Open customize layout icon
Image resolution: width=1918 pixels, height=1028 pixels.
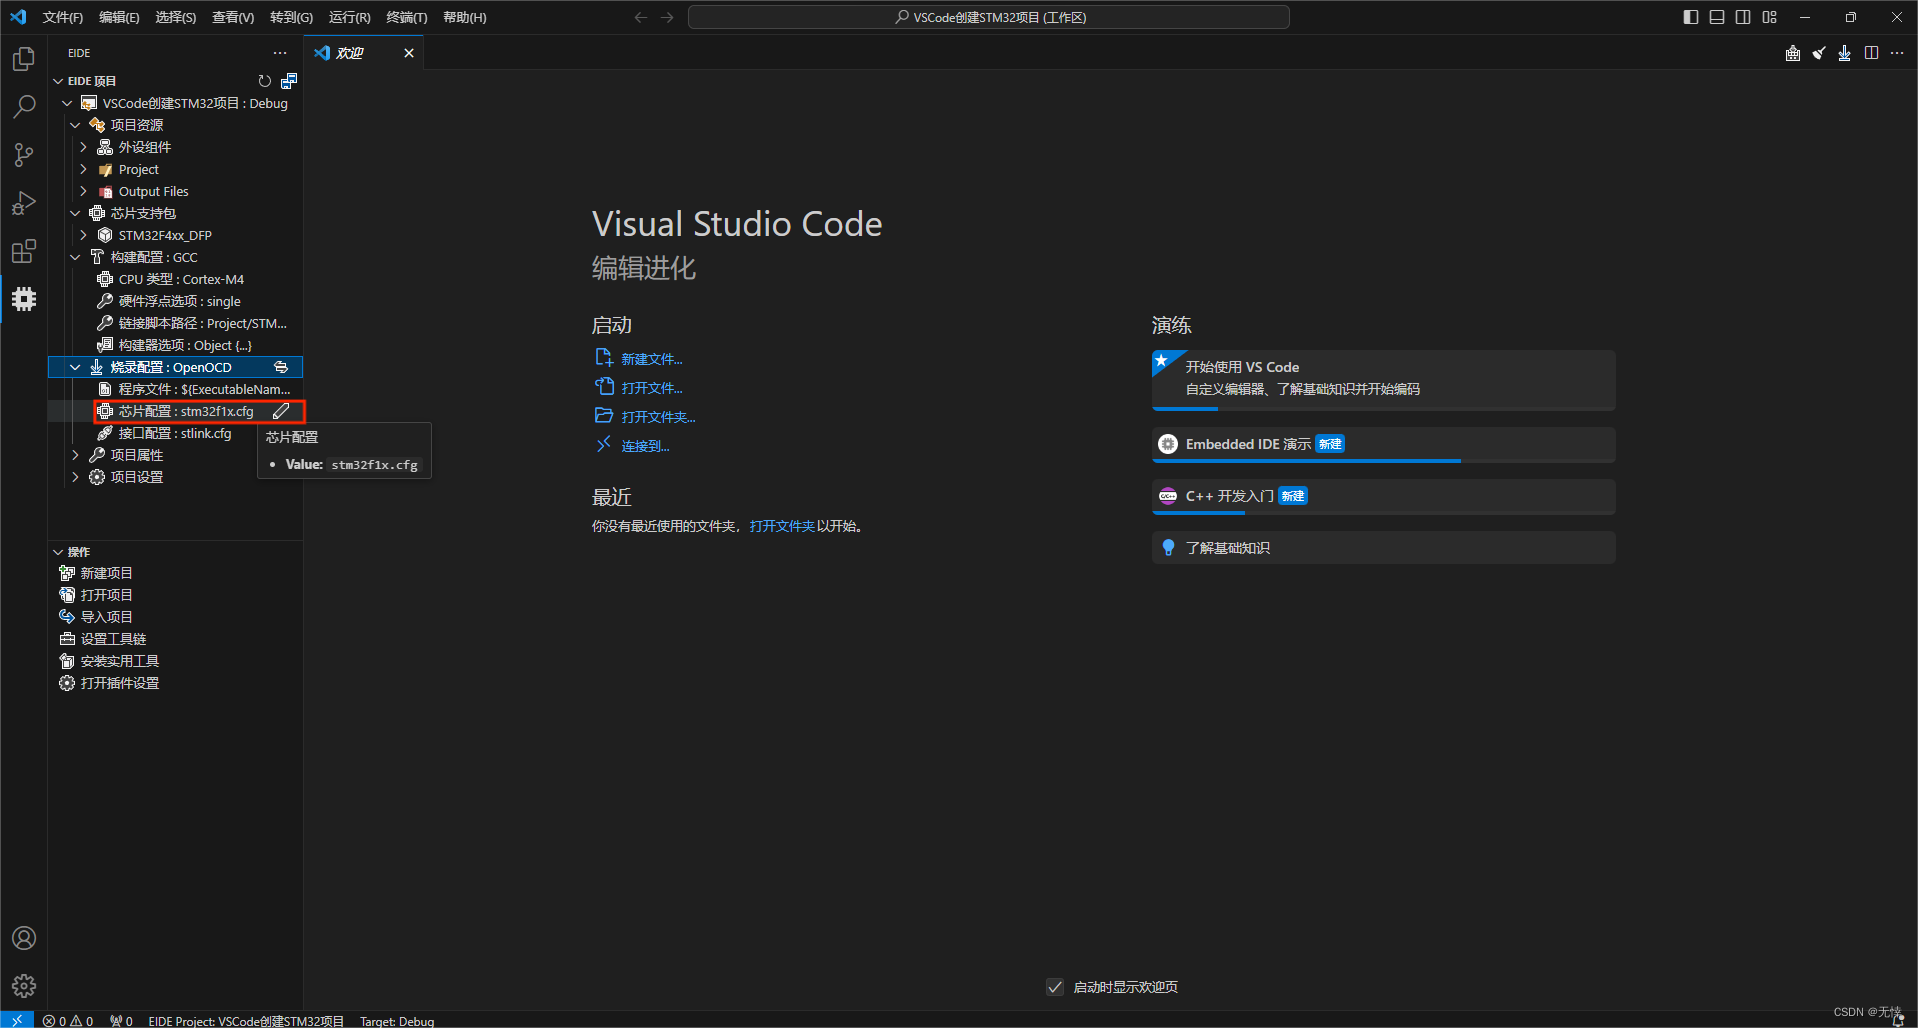(1770, 17)
